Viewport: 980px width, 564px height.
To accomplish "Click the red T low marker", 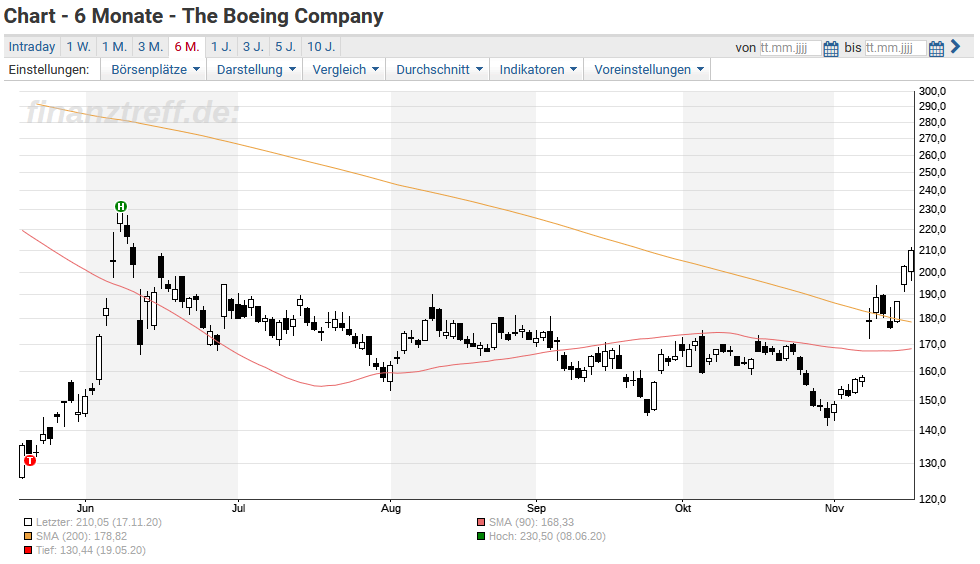I will pos(30,461).
